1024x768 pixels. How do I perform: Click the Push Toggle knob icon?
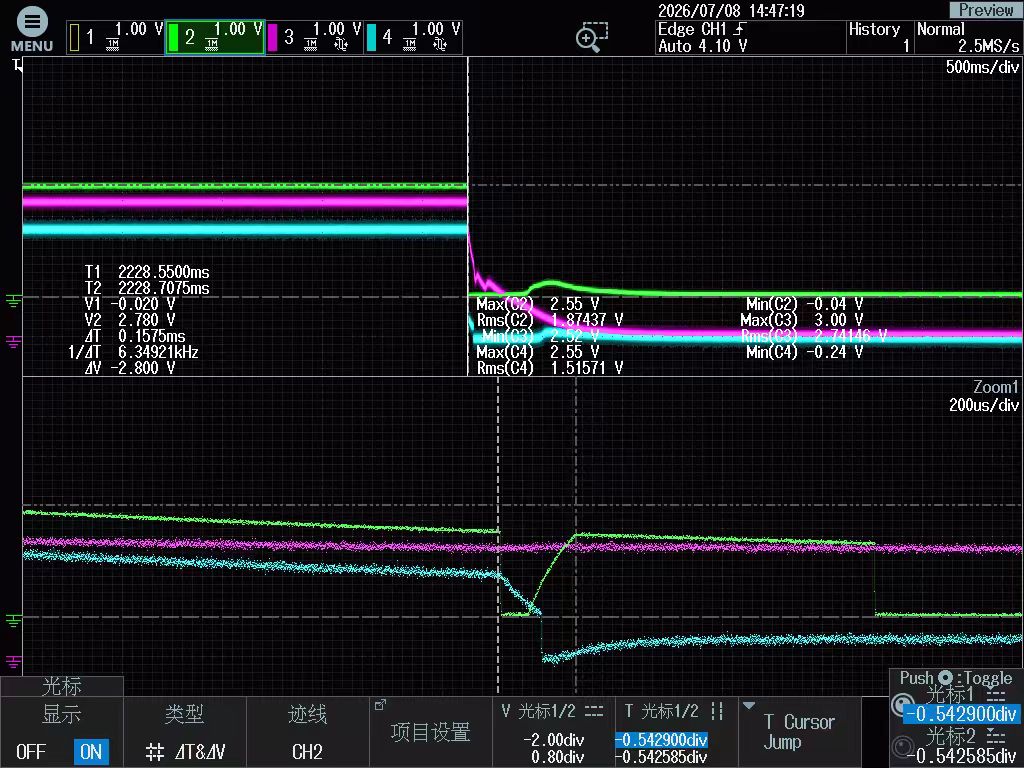click(945, 678)
